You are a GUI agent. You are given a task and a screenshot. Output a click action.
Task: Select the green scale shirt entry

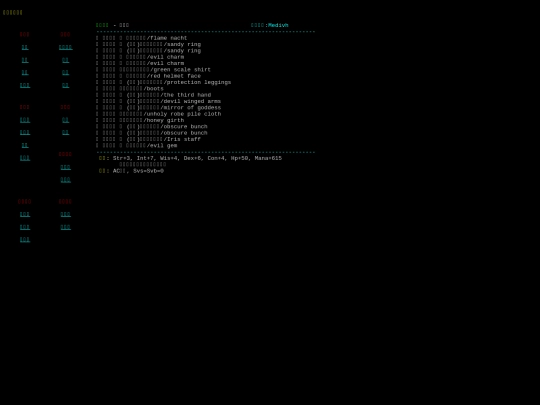(x=153, y=70)
